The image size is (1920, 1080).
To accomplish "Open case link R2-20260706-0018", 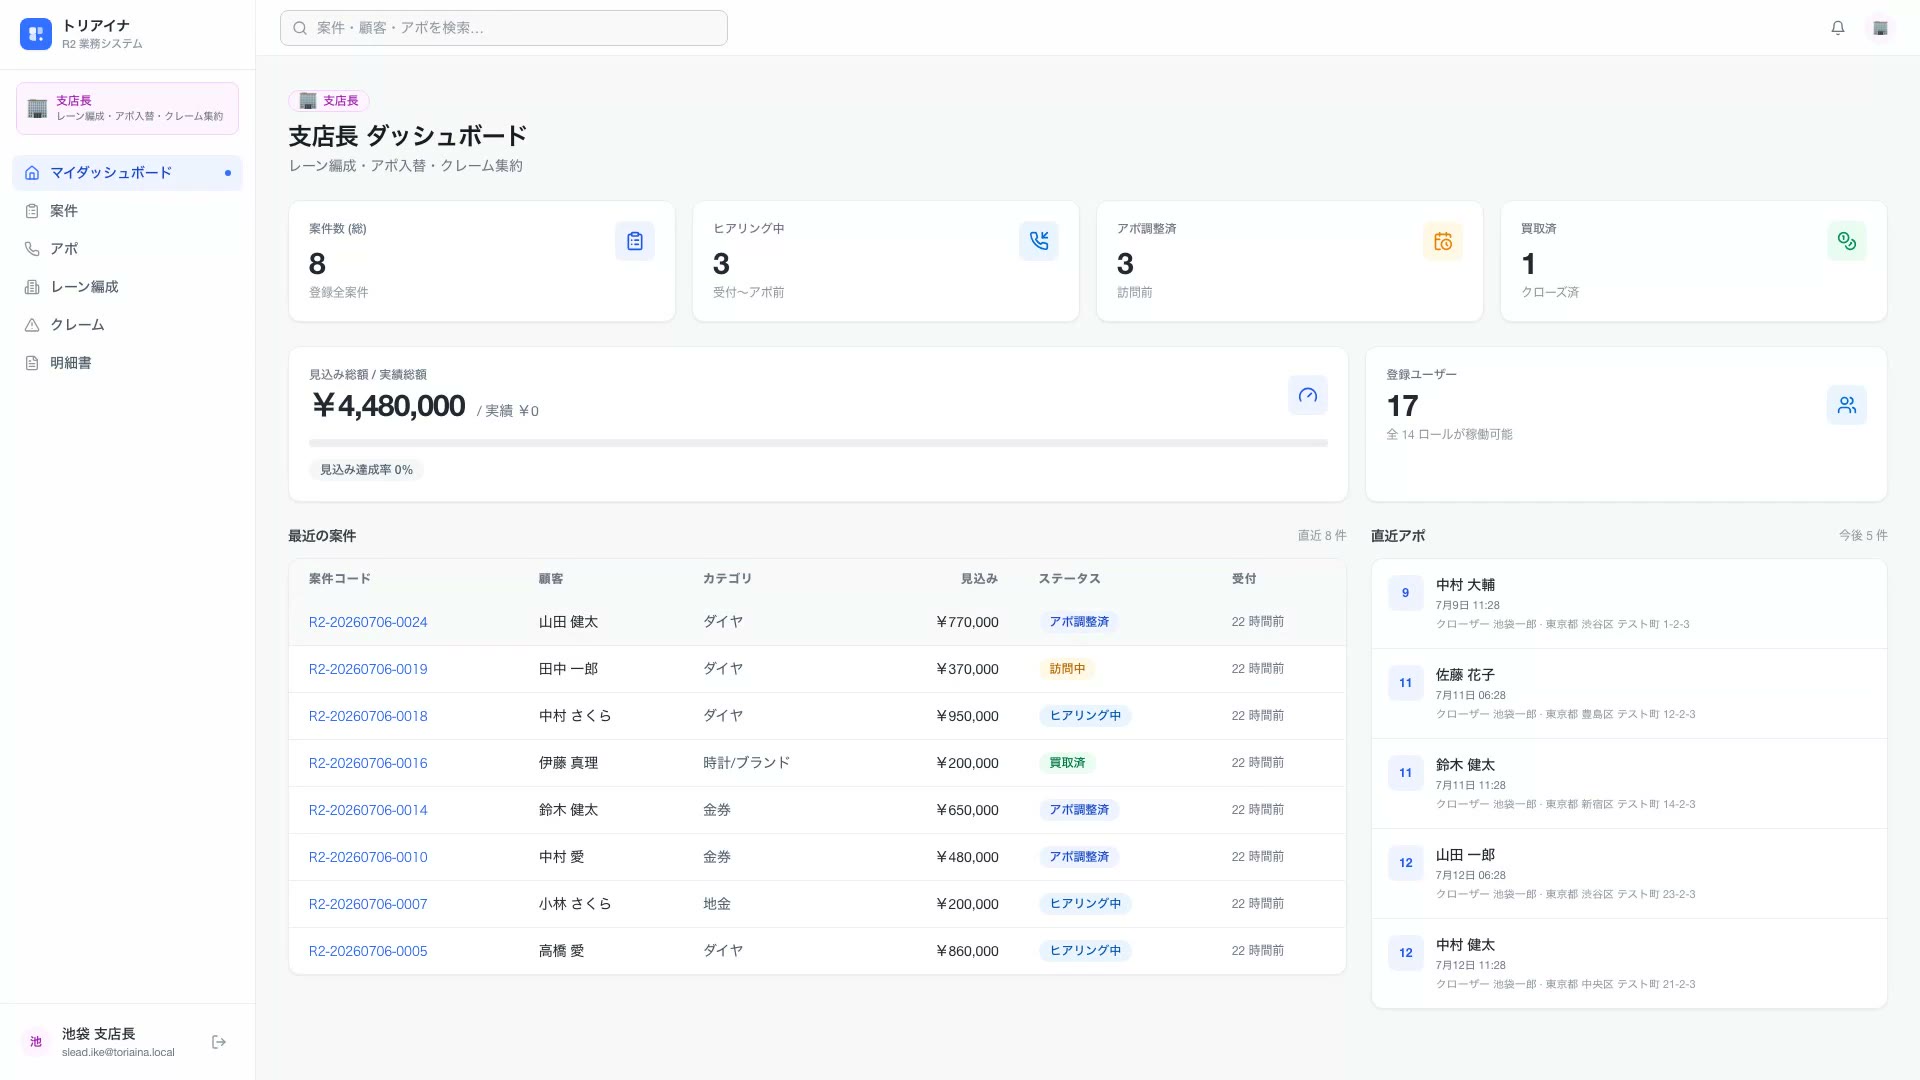I will (367, 716).
